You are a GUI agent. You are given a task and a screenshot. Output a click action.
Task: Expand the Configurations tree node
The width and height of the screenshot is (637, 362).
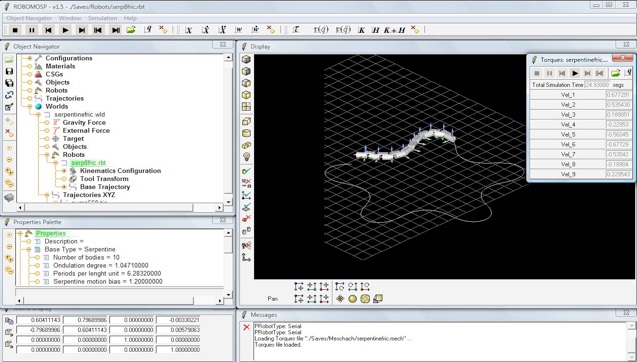(30, 58)
